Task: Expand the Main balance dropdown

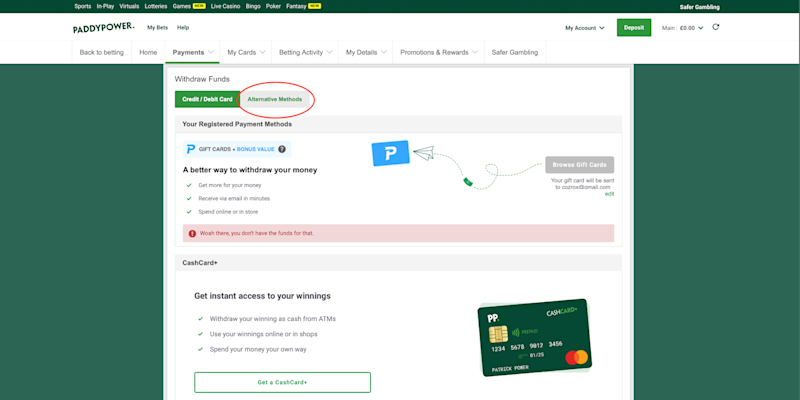Action: (683, 28)
